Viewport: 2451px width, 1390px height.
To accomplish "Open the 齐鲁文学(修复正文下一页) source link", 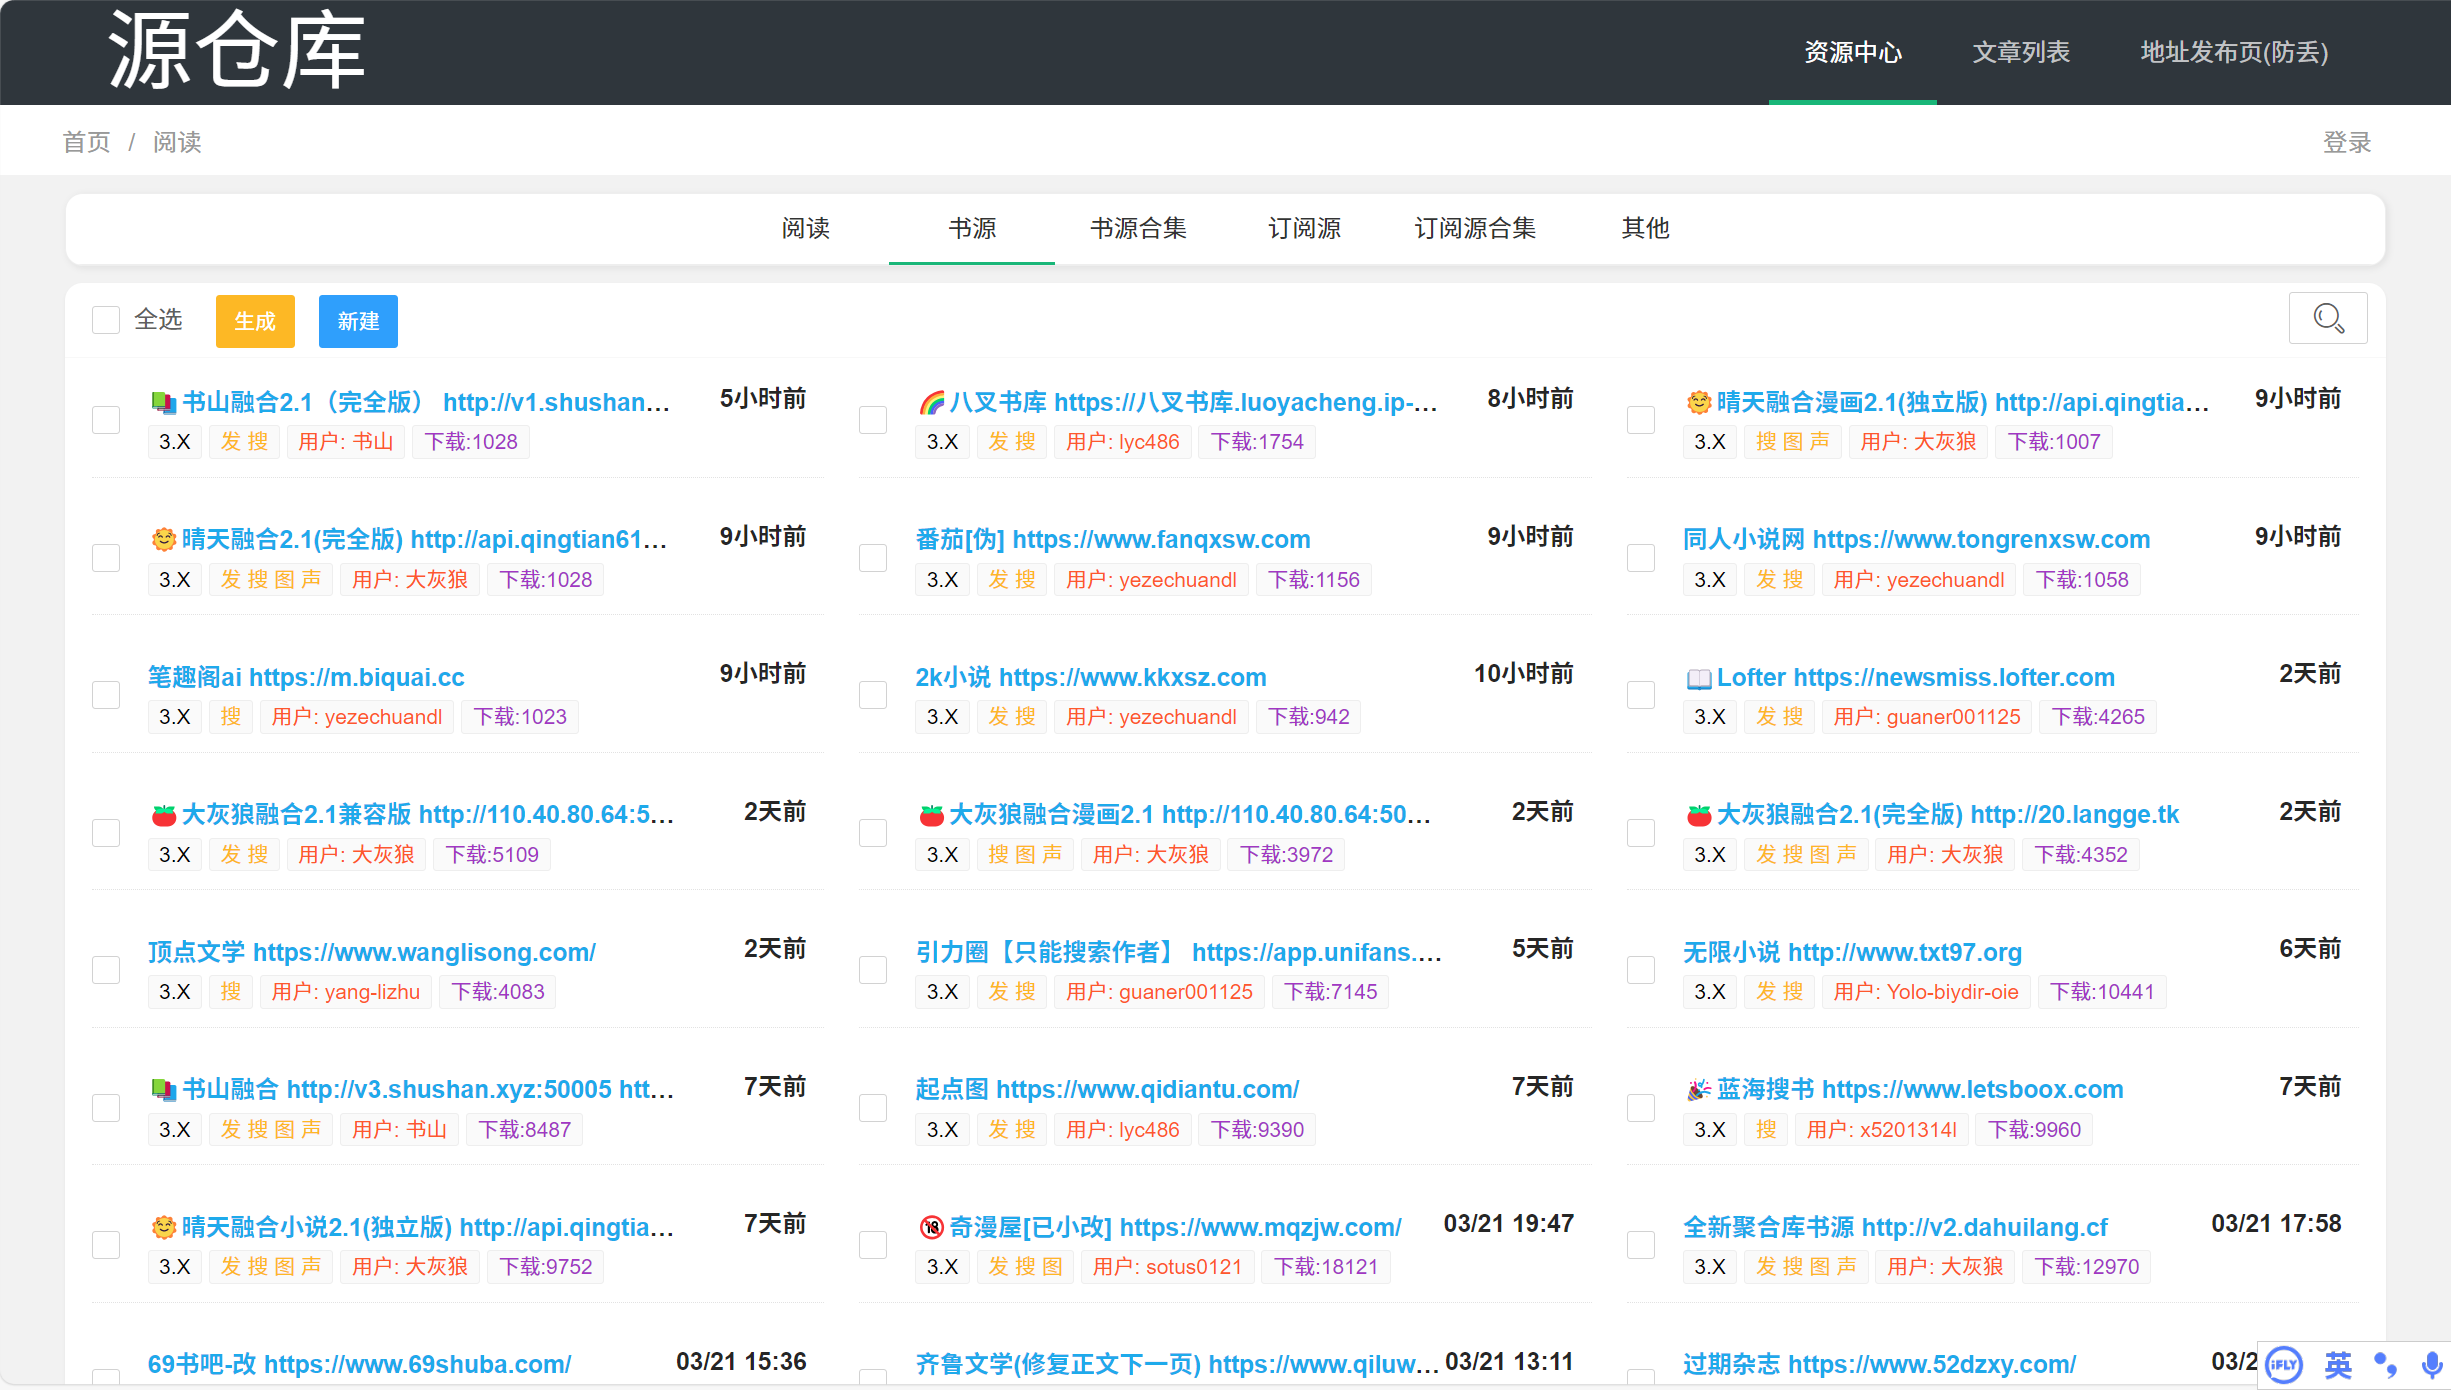I will (1178, 1364).
